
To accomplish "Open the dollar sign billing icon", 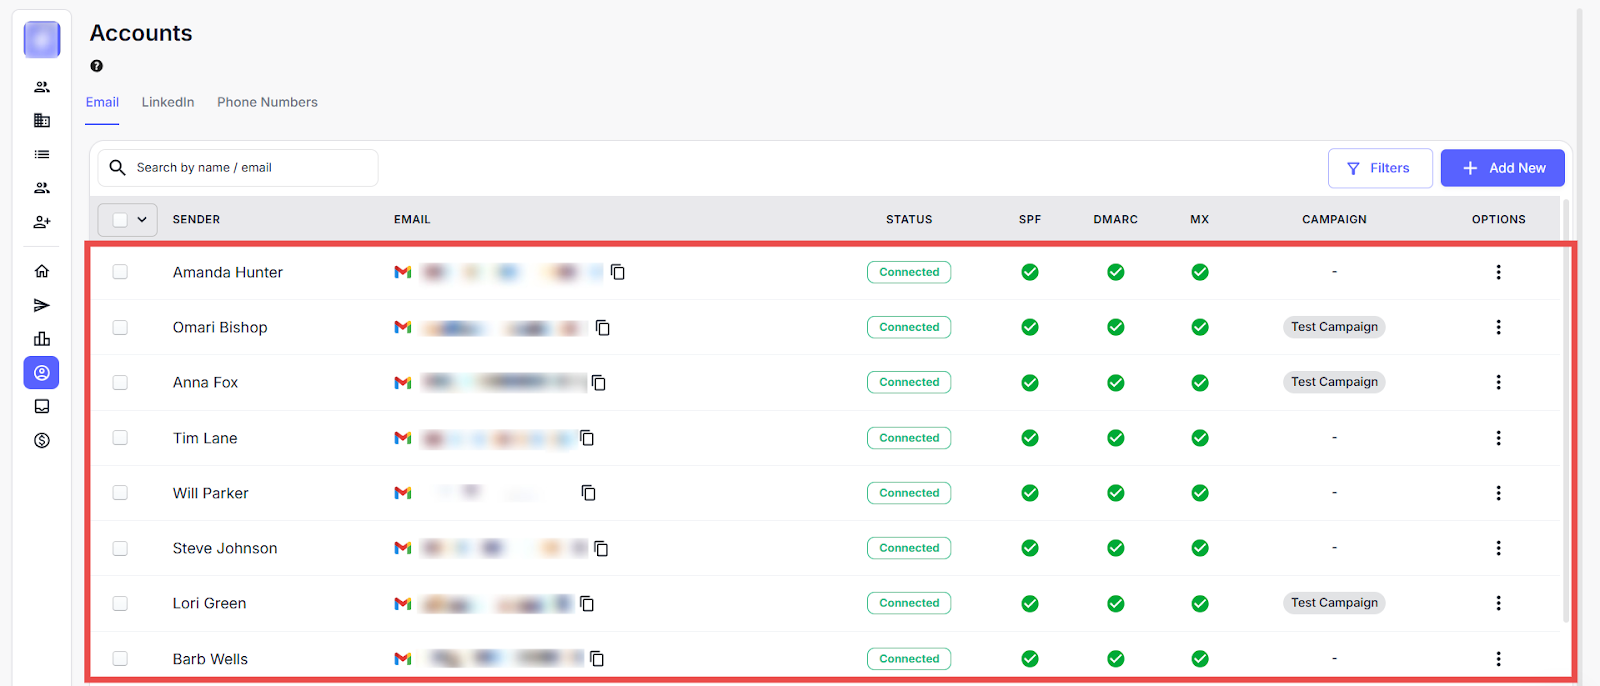I will tap(42, 441).
